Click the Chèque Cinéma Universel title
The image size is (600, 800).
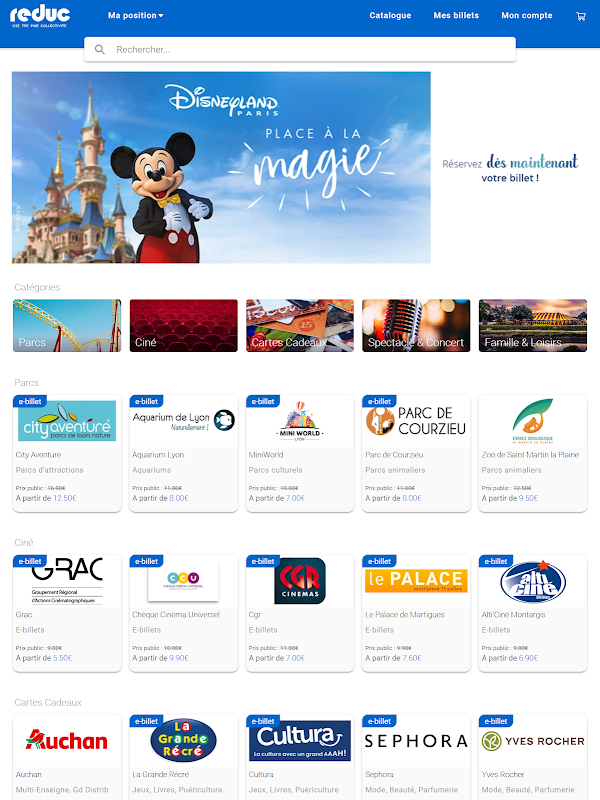tap(176, 615)
